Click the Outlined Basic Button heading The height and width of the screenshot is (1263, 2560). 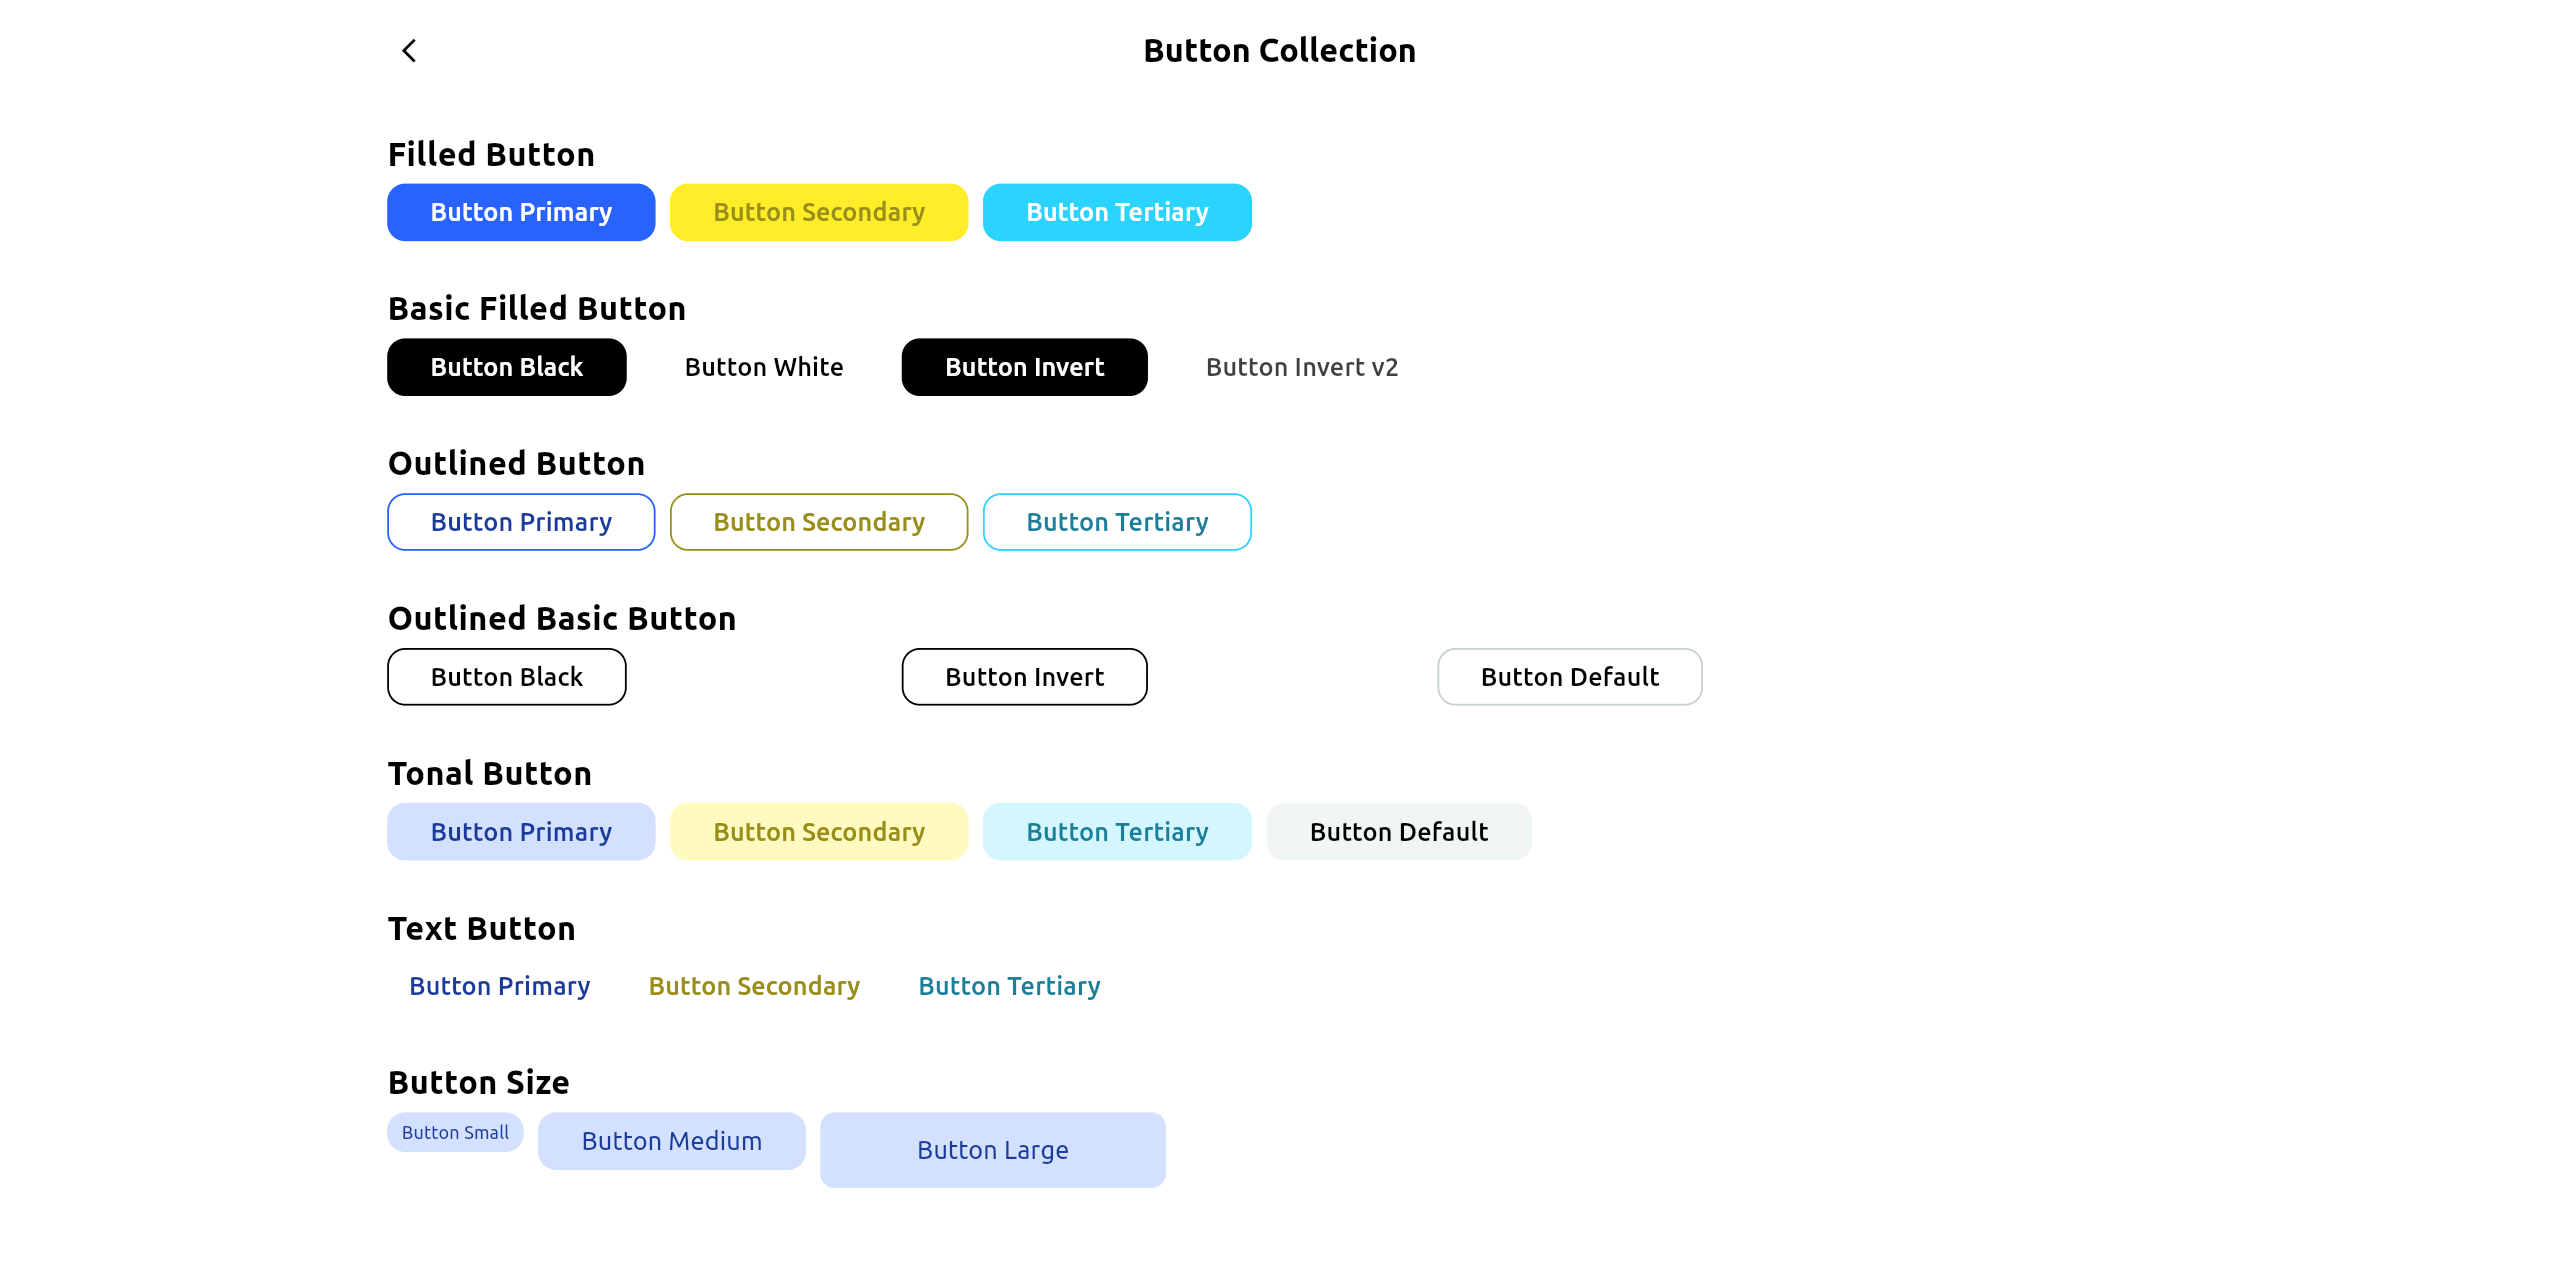tap(562, 619)
